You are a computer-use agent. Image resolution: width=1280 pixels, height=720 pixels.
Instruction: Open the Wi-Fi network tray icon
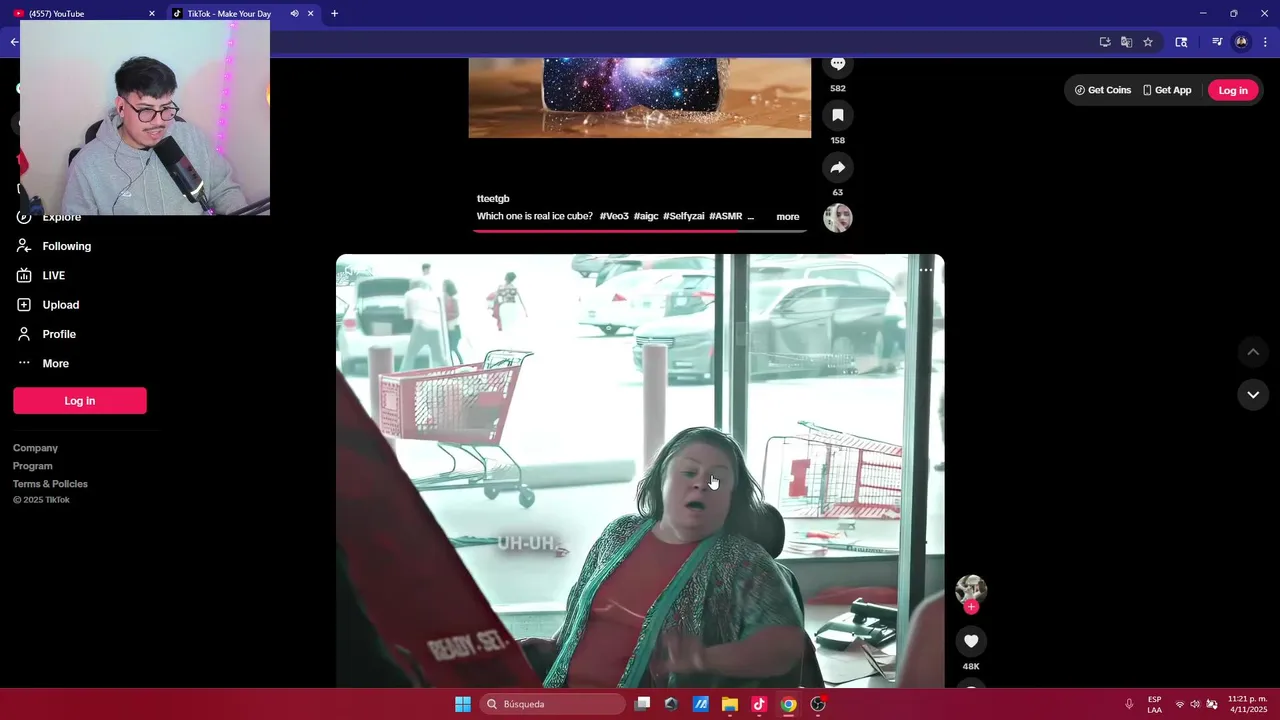click(x=1180, y=705)
